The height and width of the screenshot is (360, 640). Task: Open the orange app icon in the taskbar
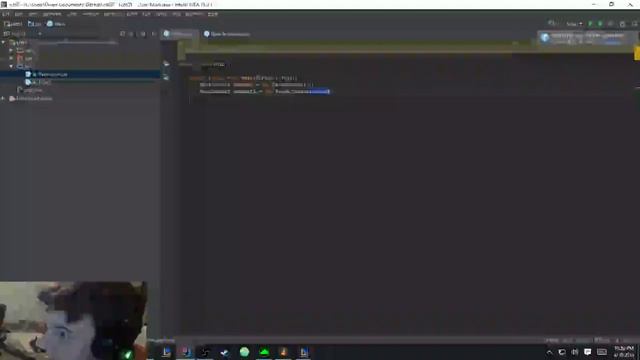coord(284,352)
